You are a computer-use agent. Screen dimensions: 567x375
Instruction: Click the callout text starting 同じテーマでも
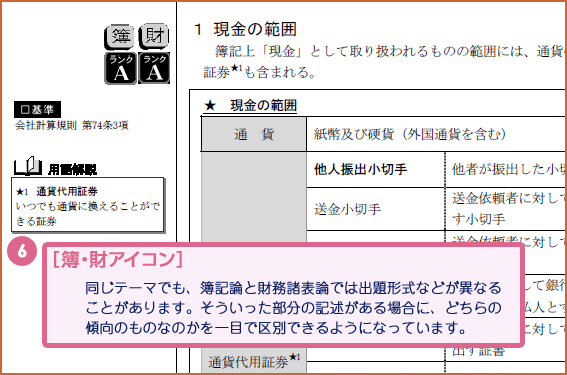(x=293, y=308)
